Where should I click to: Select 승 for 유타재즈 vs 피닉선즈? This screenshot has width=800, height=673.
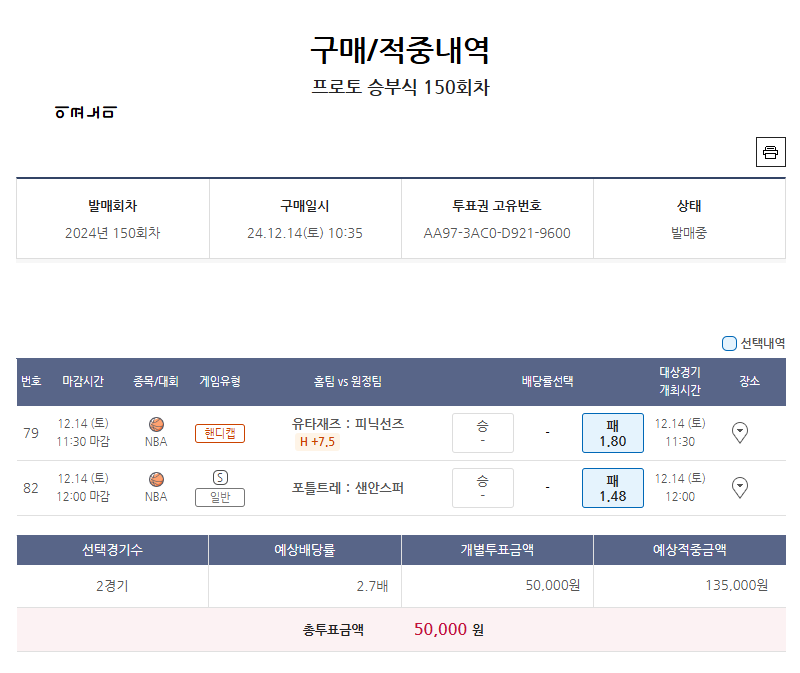click(x=482, y=432)
